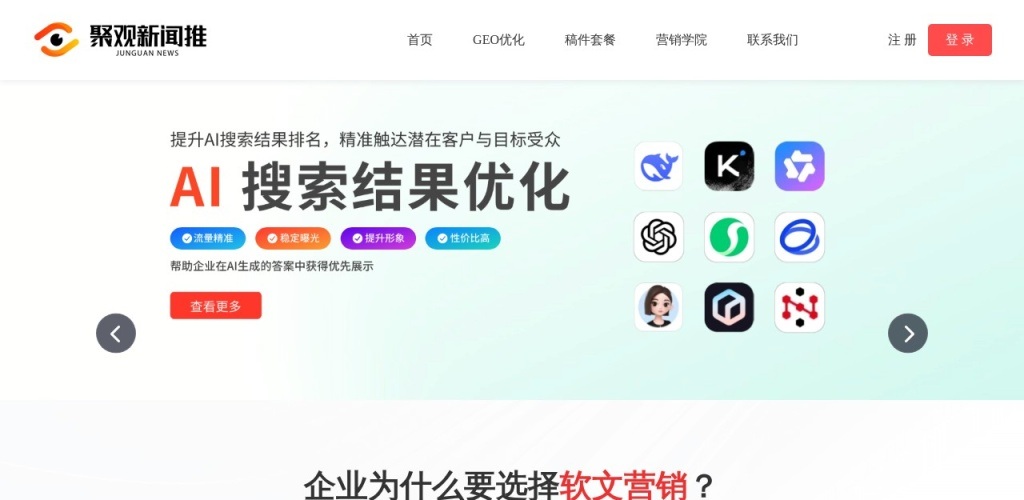
Task: Click the green swirl S app icon
Action: (x=729, y=237)
